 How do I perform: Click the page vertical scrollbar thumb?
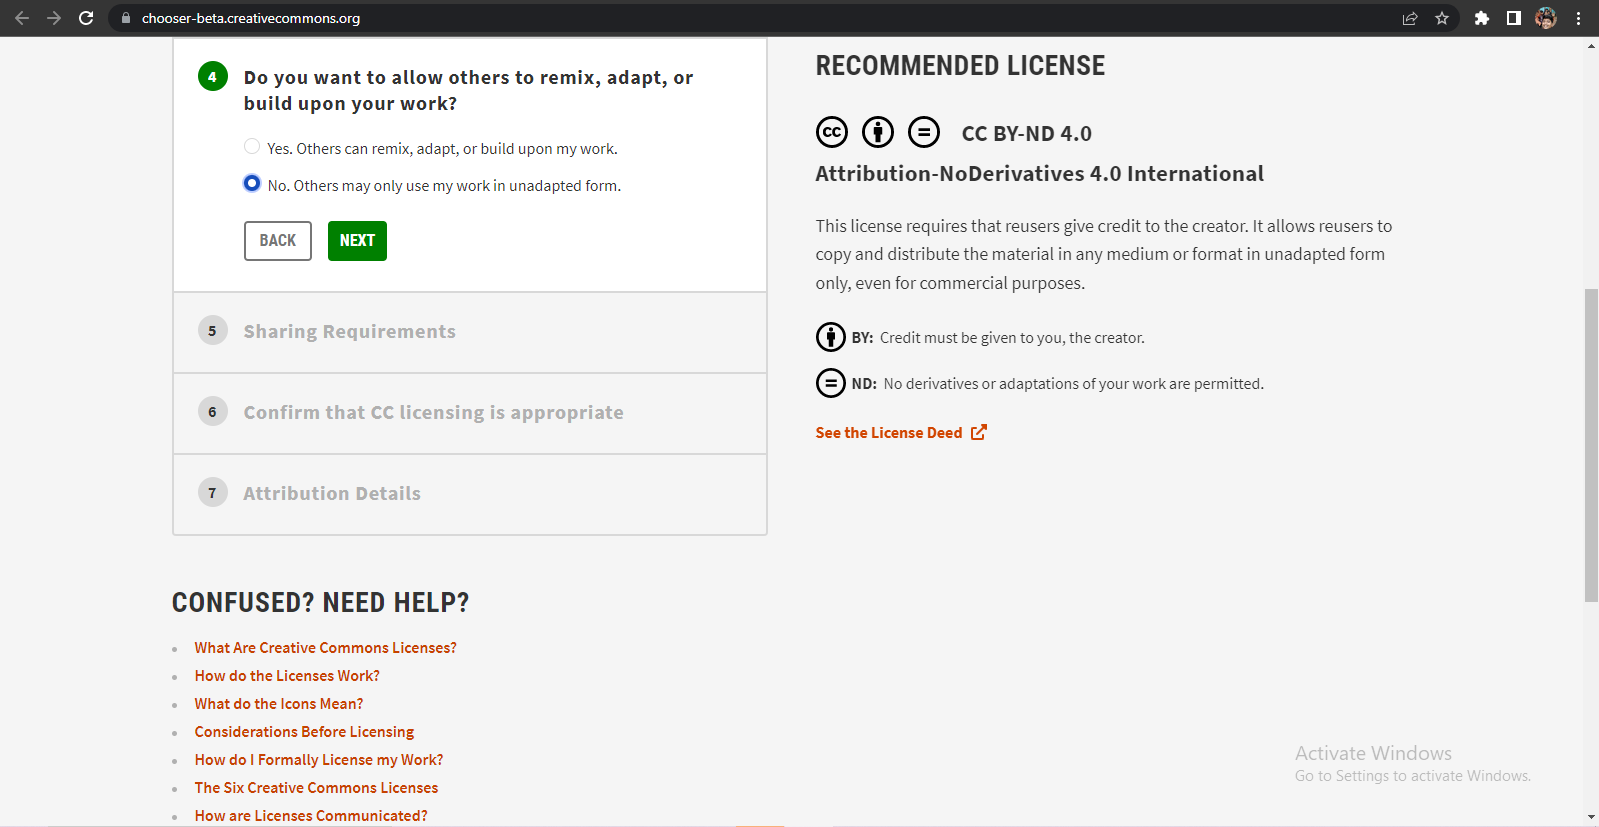1591,445
